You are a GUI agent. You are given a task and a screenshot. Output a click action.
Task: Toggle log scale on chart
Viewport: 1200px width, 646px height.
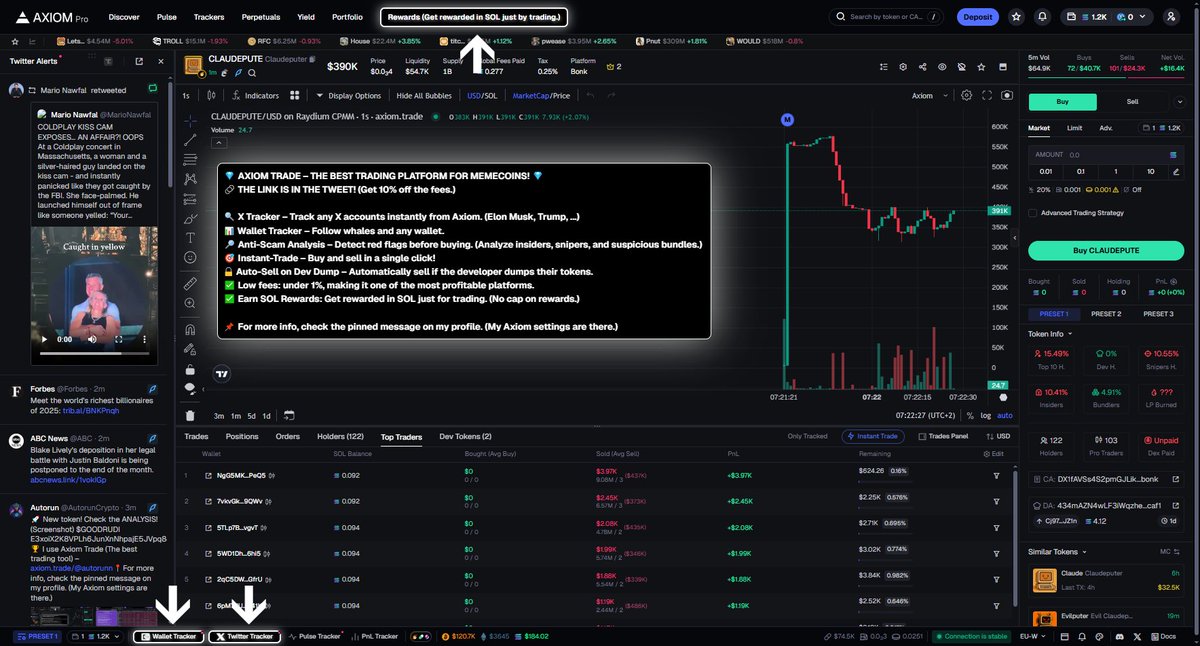[985, 415]
